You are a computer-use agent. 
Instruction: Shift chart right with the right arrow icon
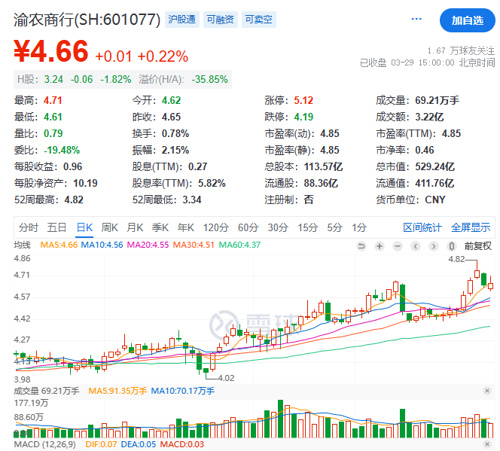[x=433, y=246]
